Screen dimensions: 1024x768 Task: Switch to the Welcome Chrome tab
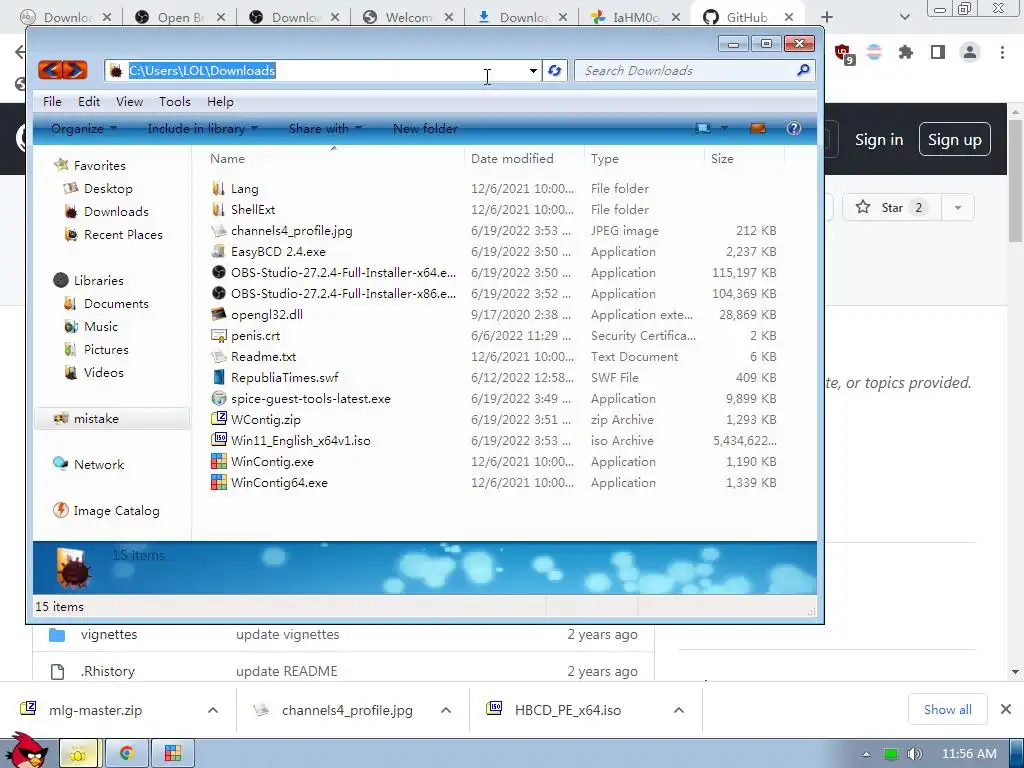[408, 17]
